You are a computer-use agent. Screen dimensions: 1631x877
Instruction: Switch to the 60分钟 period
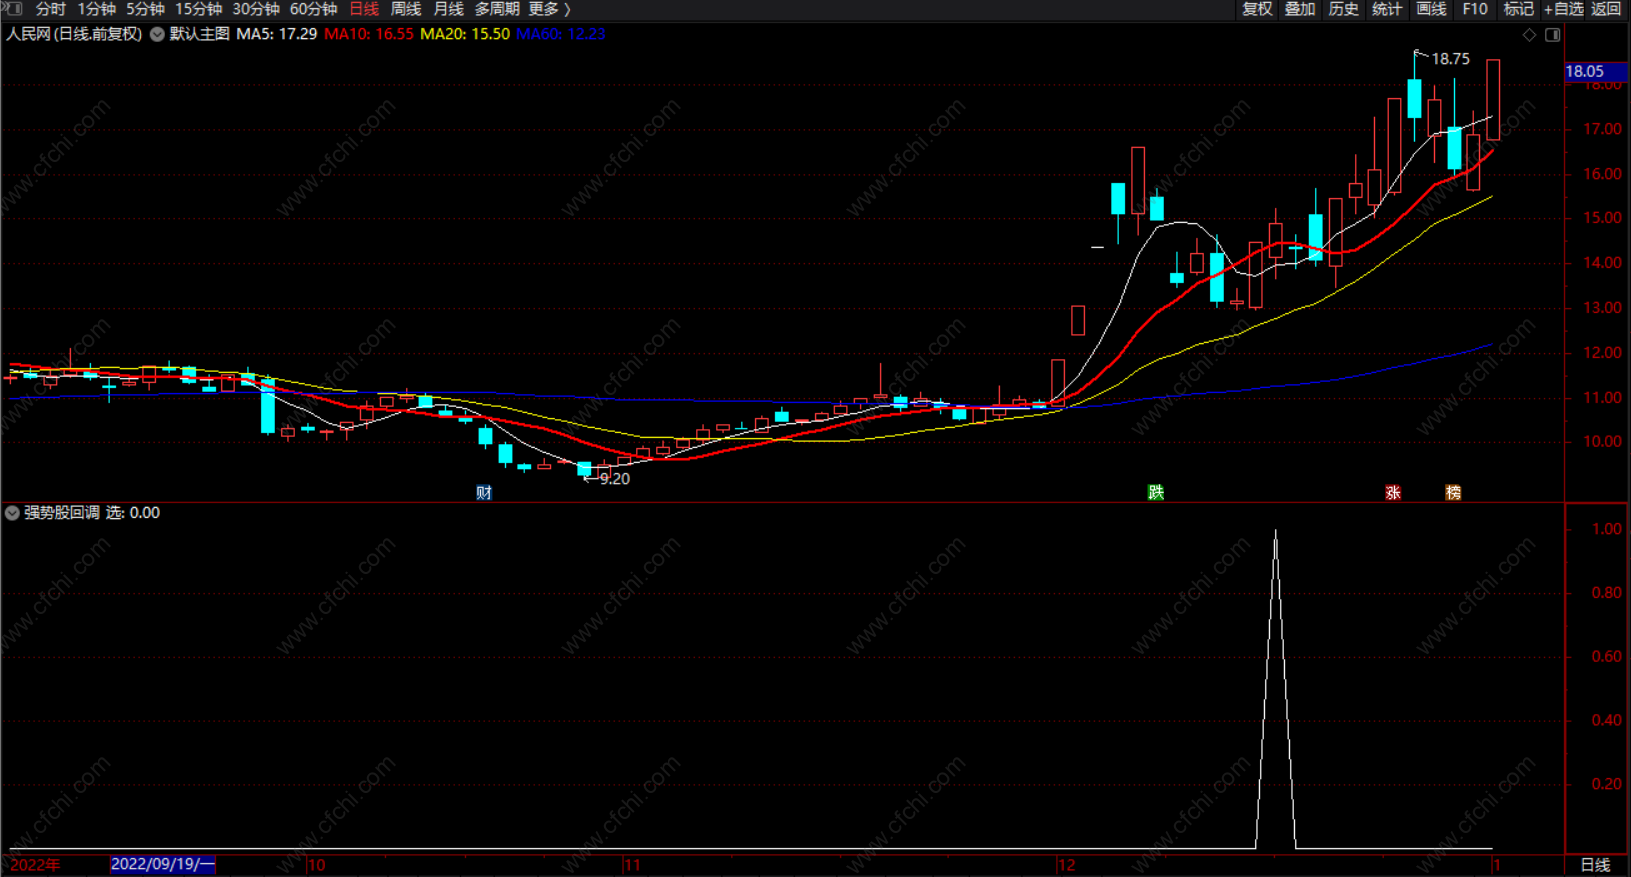click(x=313, y=9)
